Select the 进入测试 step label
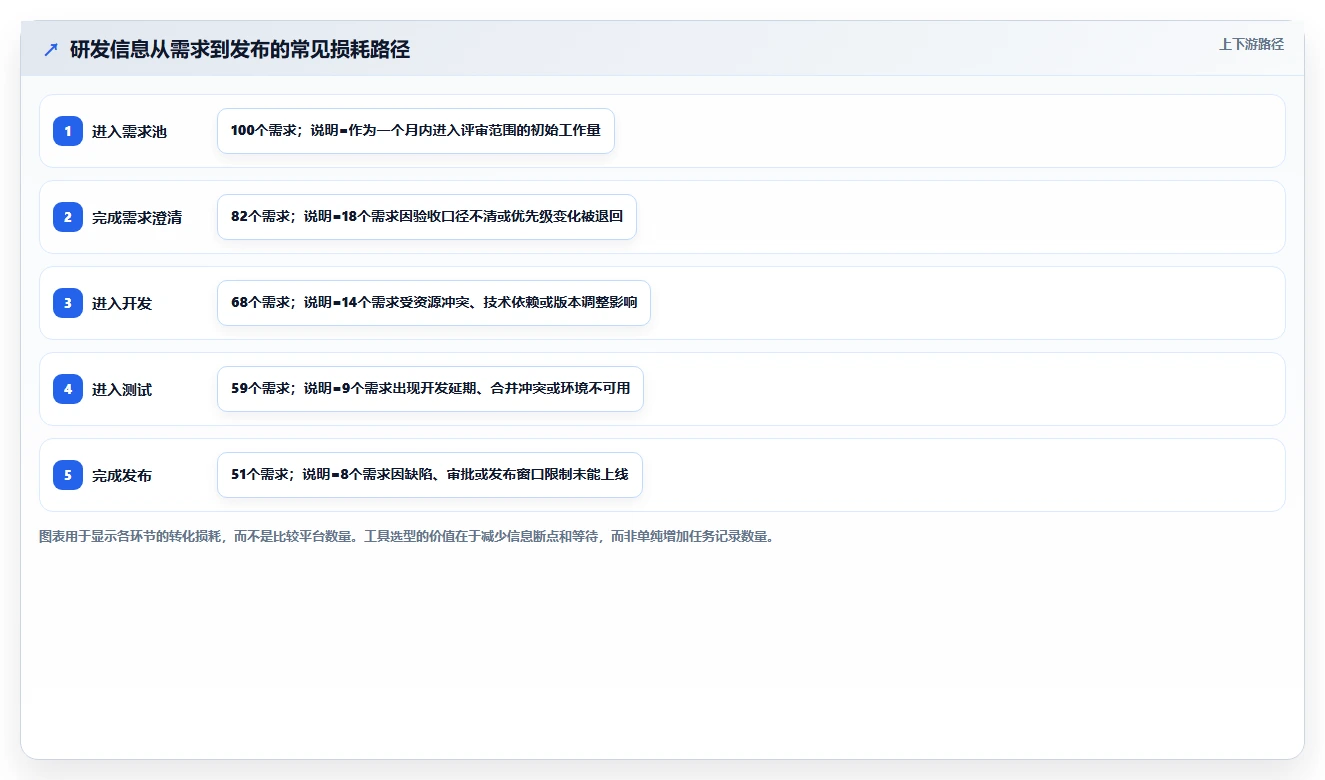The height and width of the screenshot is (780, 1325). pos(122,390)
